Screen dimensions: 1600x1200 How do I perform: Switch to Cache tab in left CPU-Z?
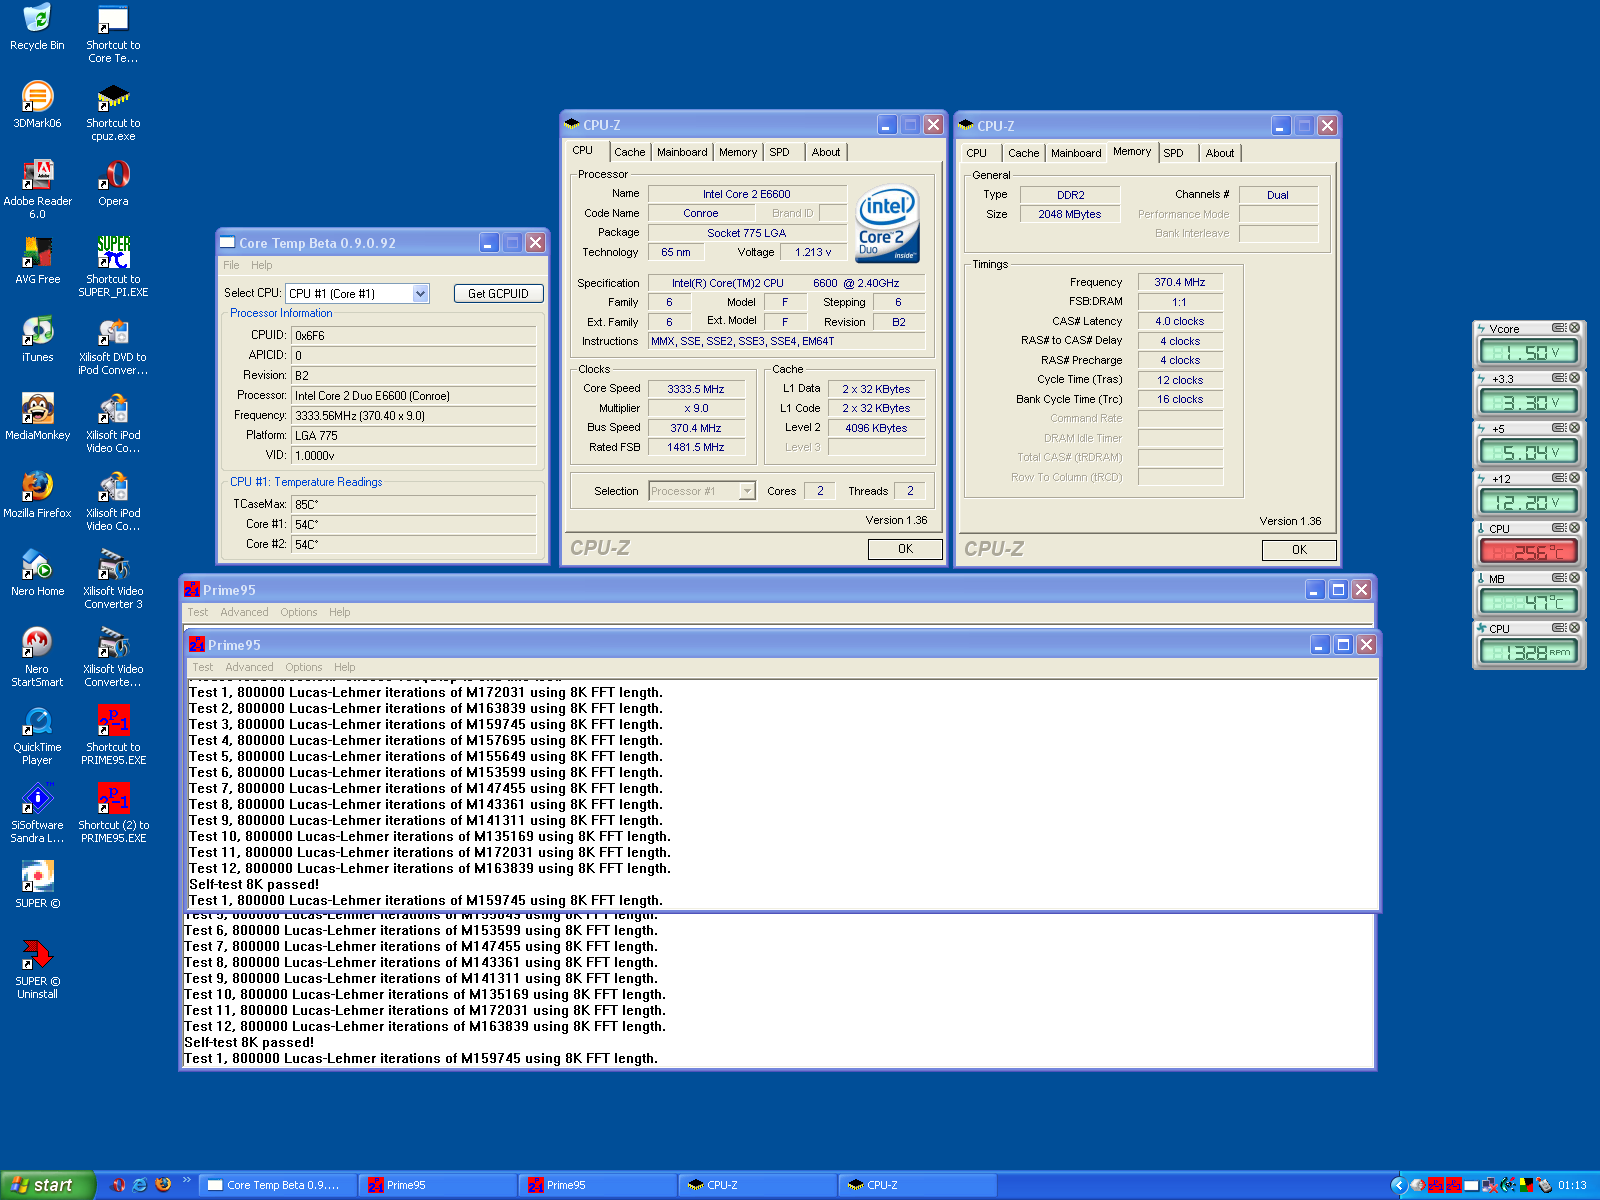pyautogui.click(x=629, y=152)
